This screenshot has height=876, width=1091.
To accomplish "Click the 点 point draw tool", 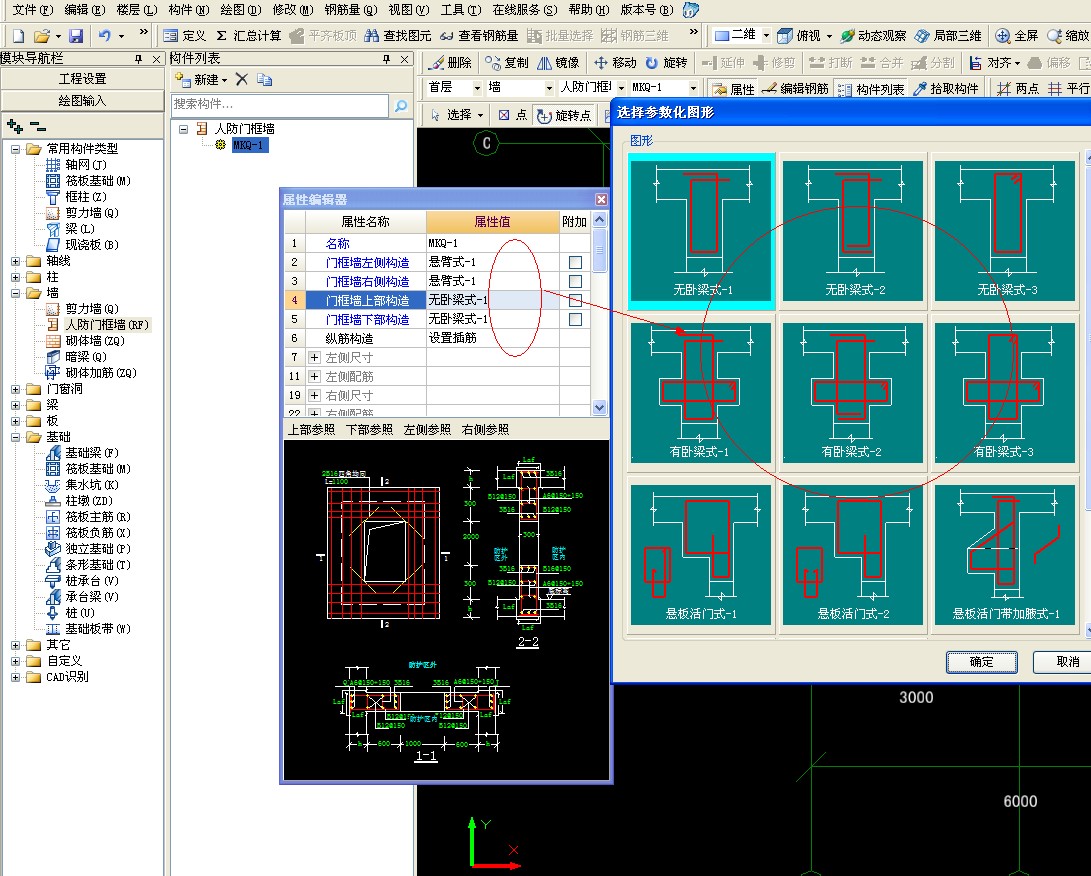I will click(x=513, y=115).
